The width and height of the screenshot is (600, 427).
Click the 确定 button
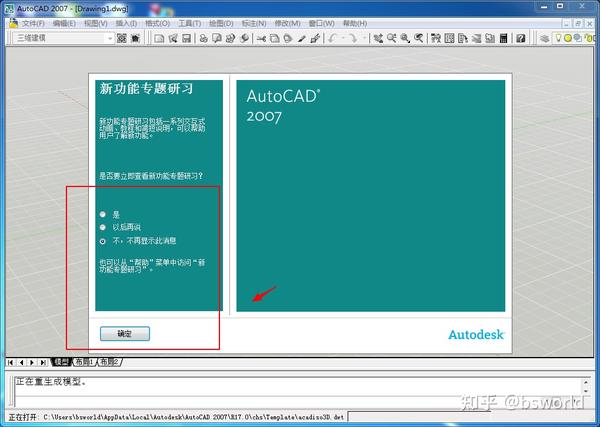(125, 334)
